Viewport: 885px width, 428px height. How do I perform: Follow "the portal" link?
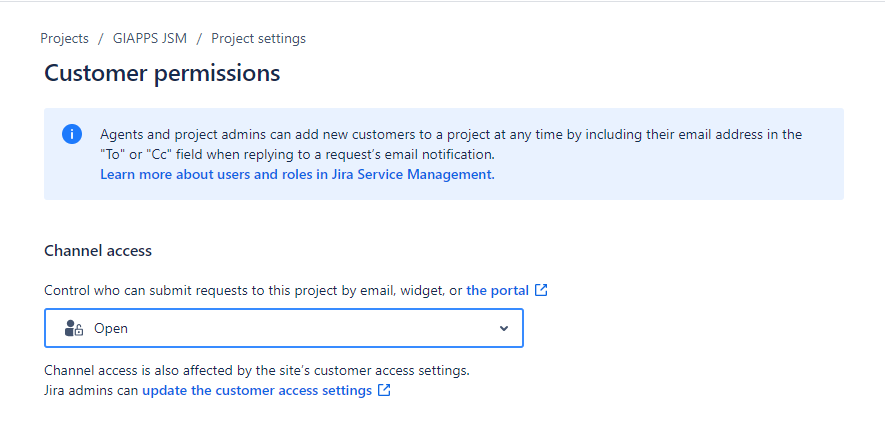497,291
